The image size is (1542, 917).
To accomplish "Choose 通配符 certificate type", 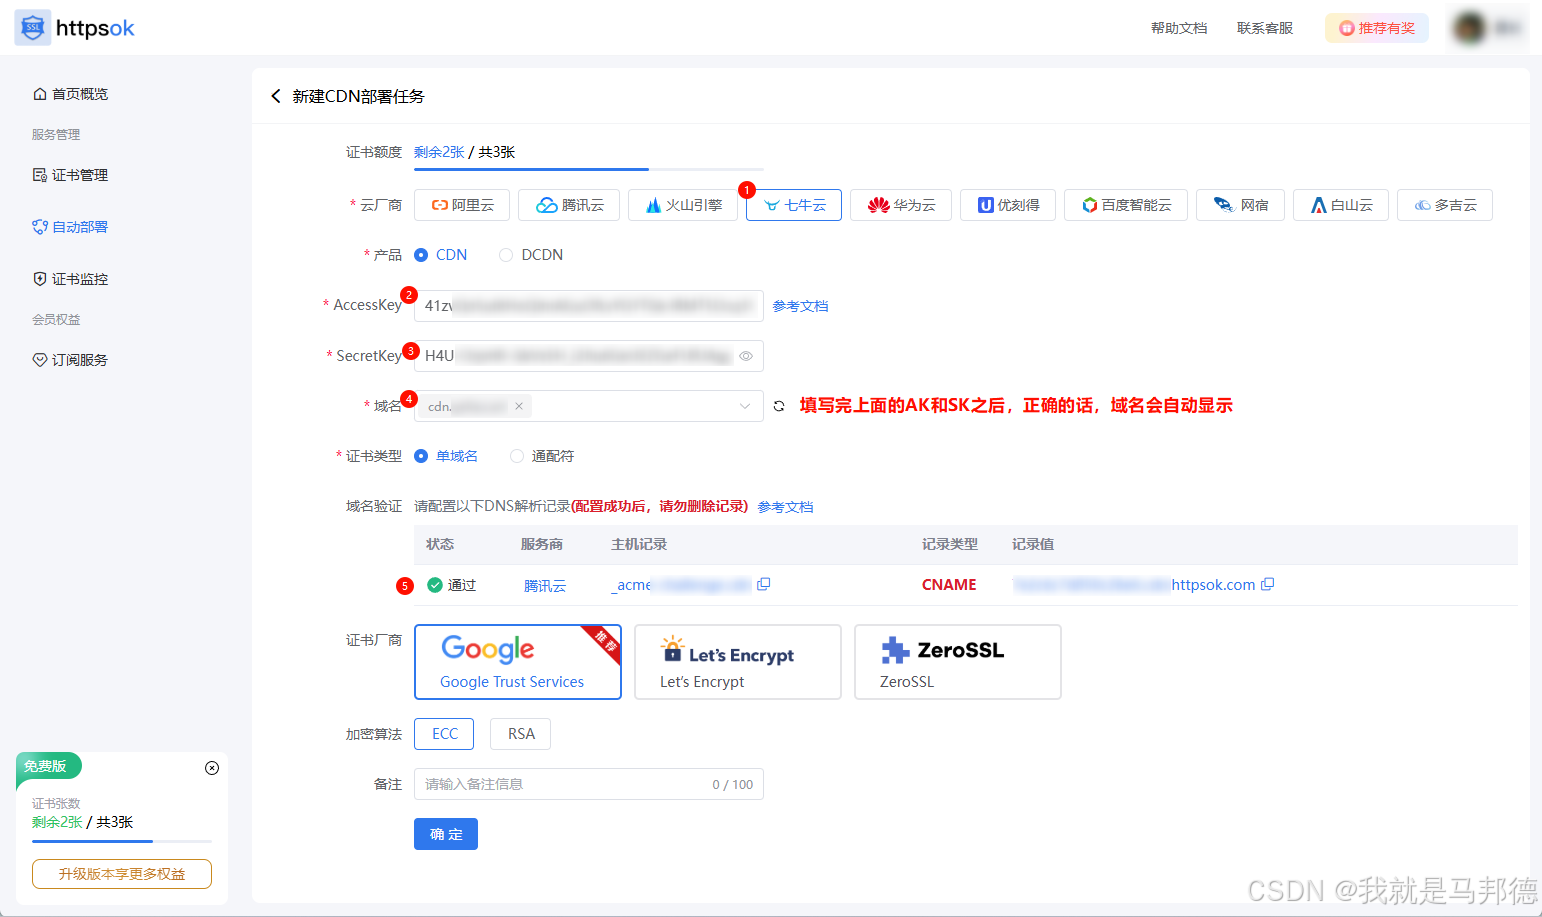I will click(x=516, y=455).
